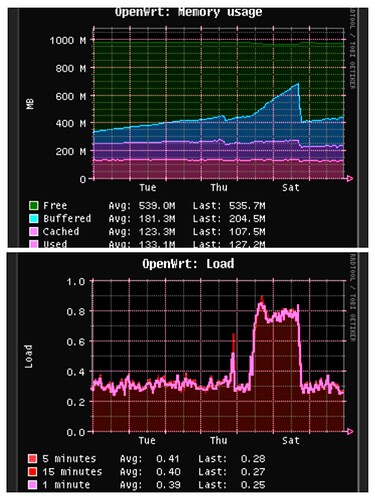Click the 'Tue' label on the memory graph

pyautogui.click(x=148, y=188)
